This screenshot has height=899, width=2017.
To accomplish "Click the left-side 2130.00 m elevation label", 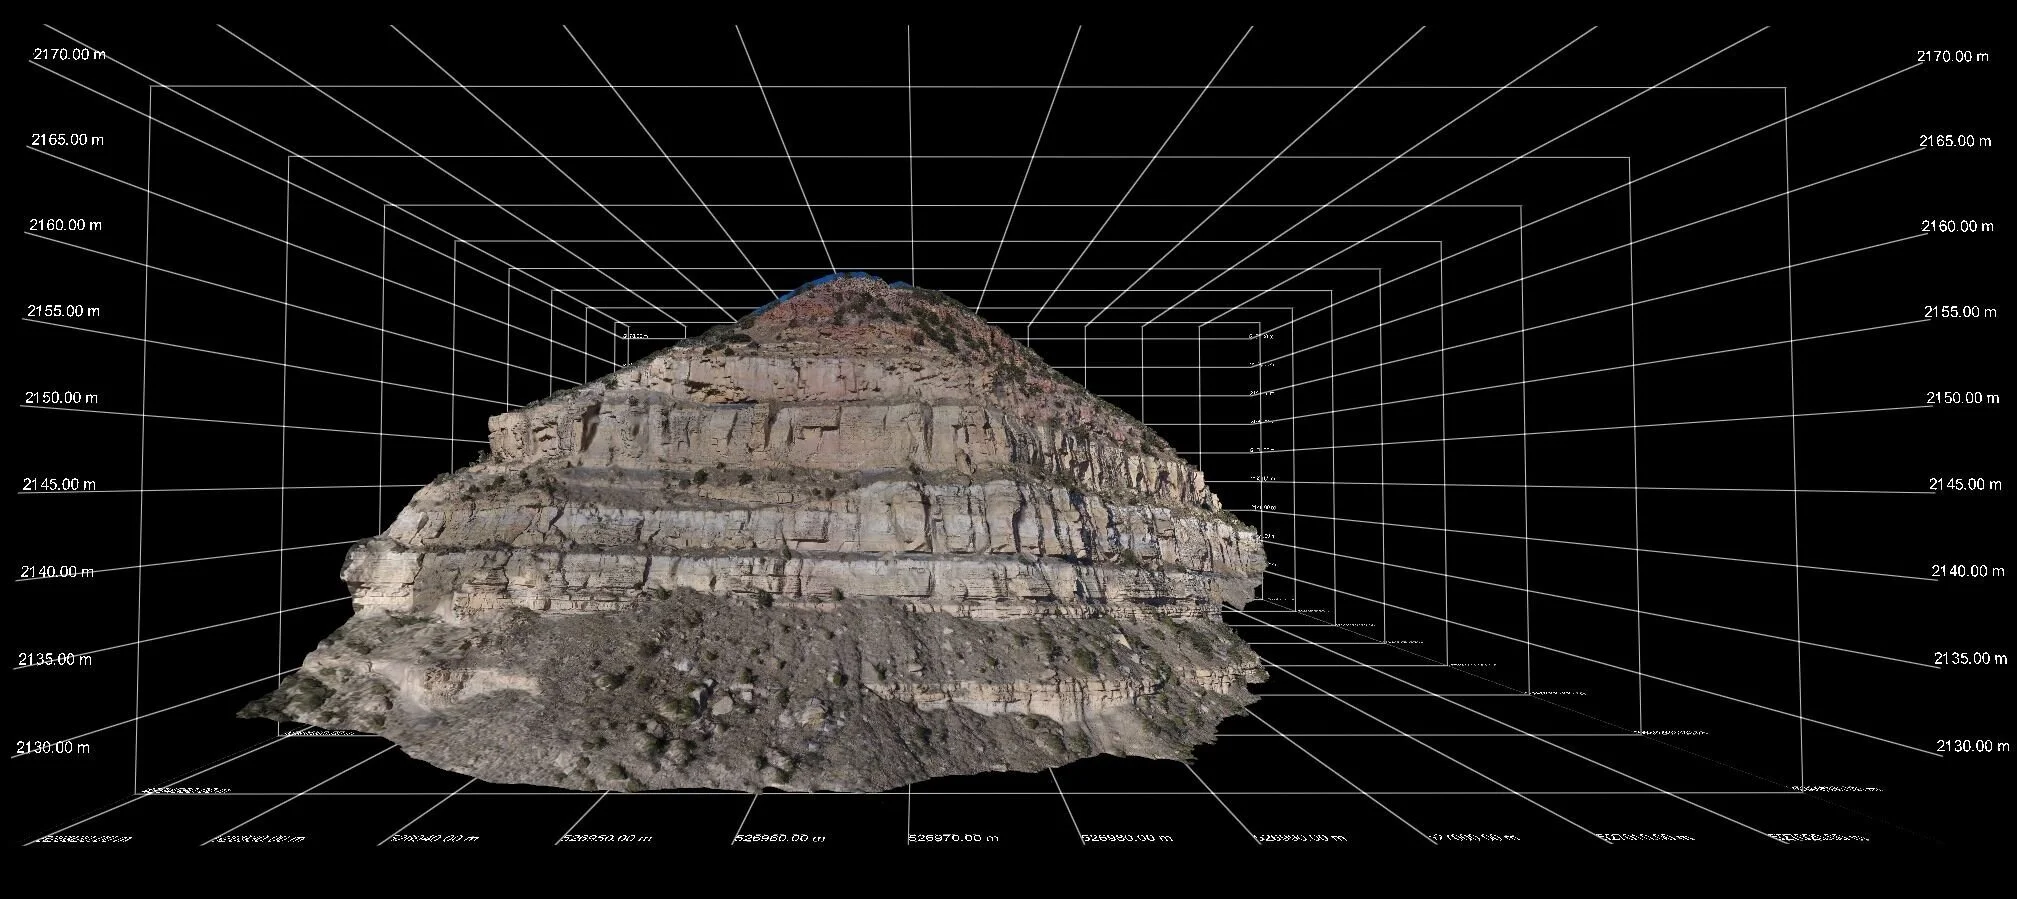I will coord(53,747).
